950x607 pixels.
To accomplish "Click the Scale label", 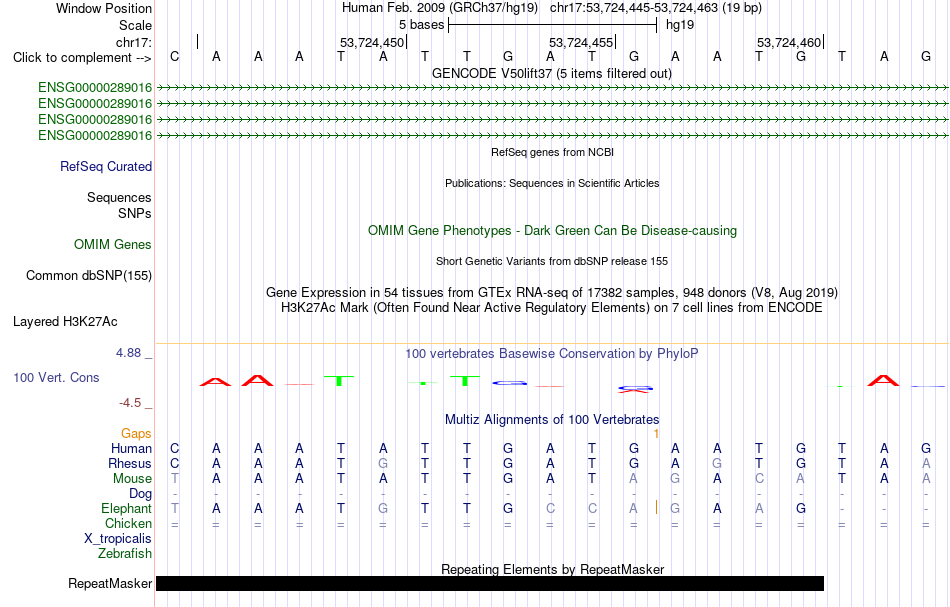I will [135, 25].
